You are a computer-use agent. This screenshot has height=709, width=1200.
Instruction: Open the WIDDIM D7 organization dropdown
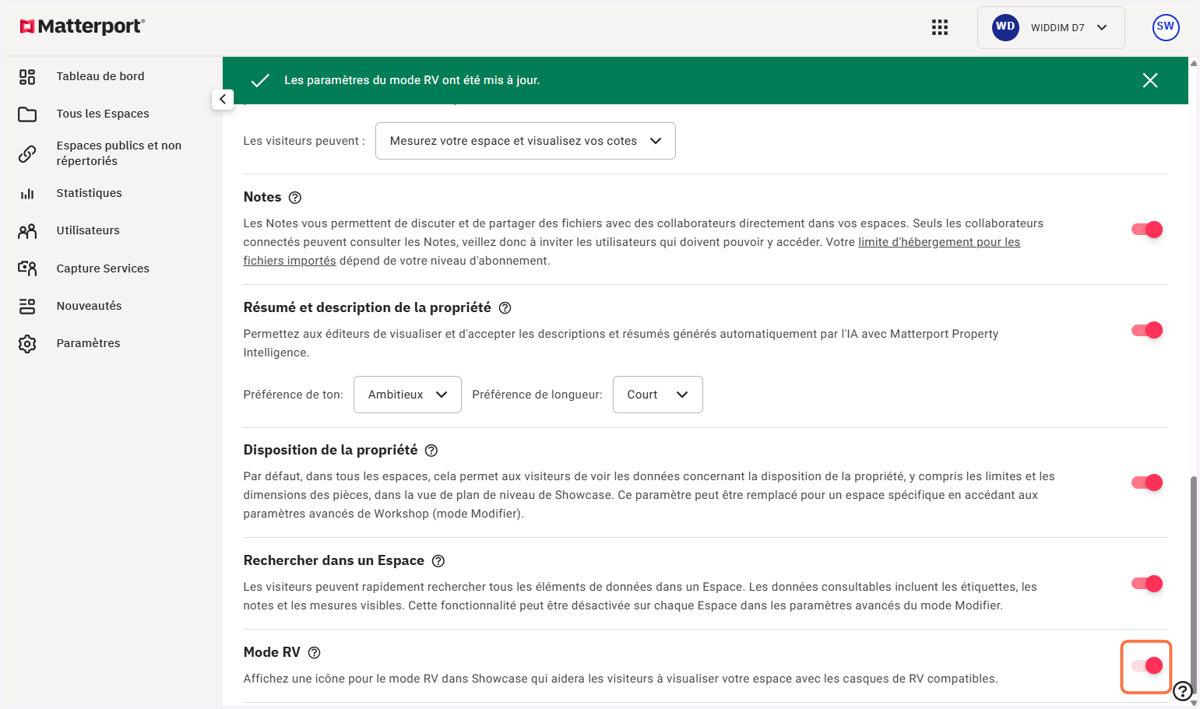pos(1051,28)
